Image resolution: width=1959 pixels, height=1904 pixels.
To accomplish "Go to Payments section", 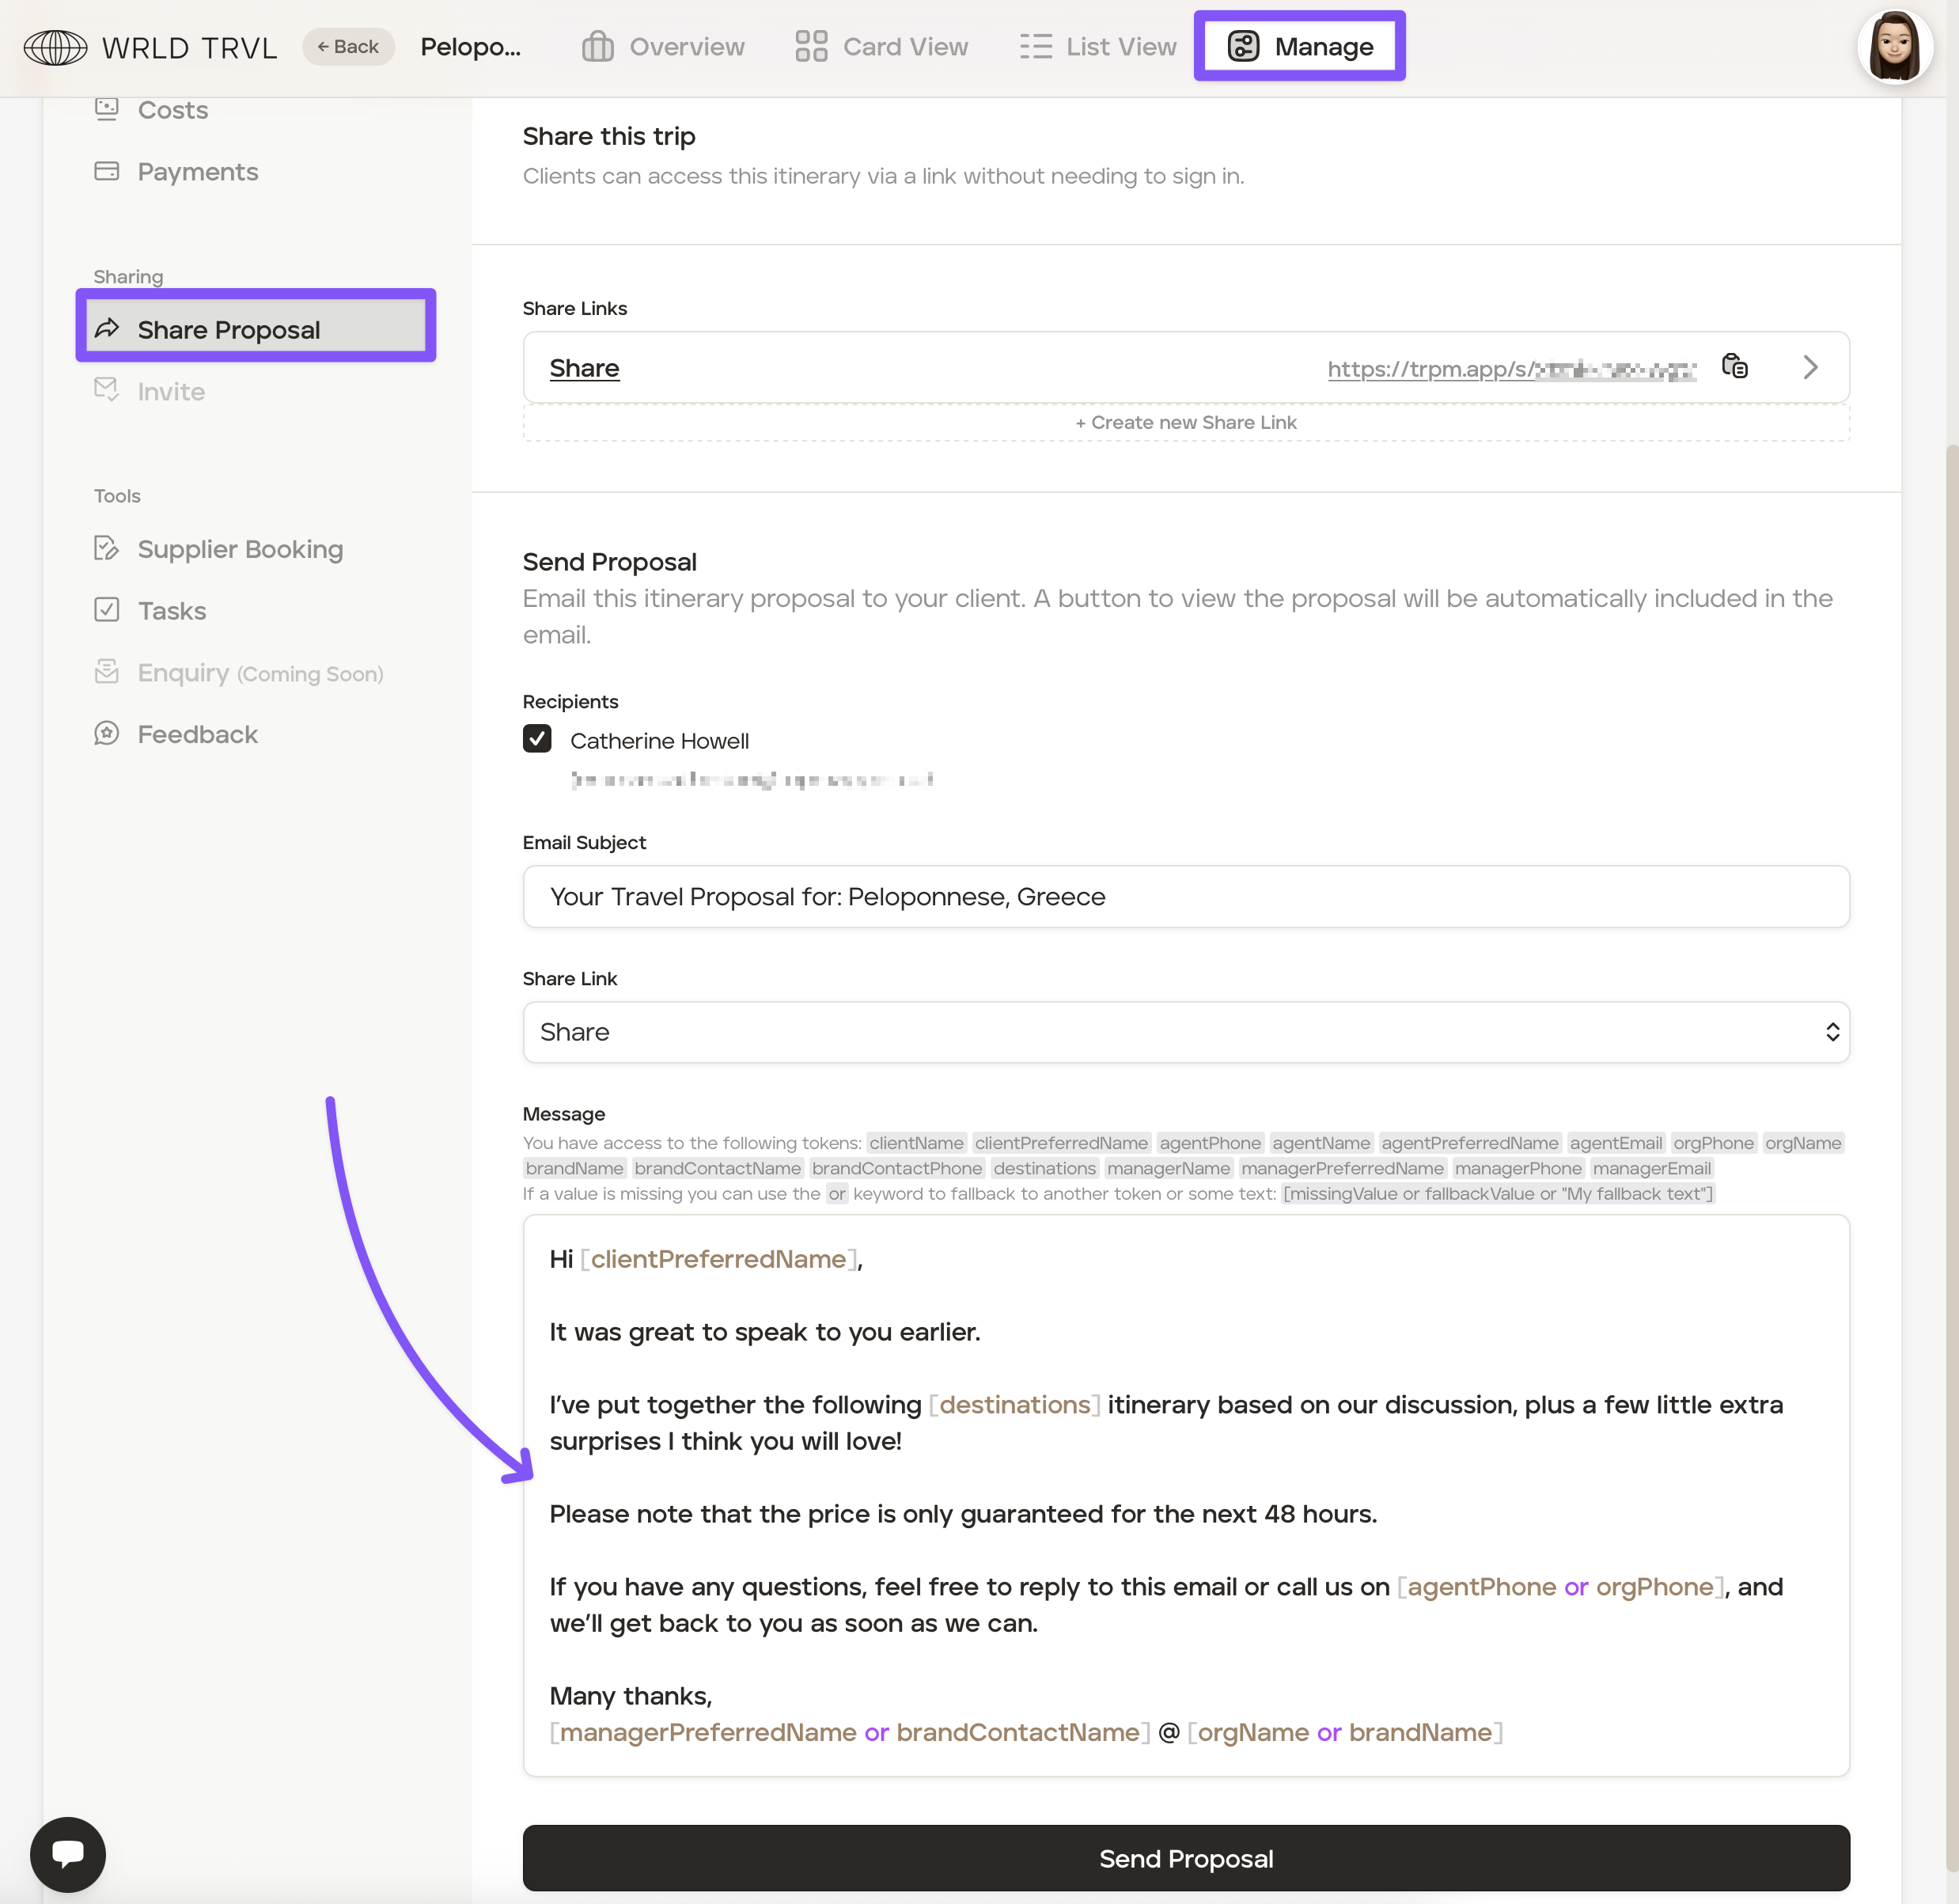I will (197, 172).
